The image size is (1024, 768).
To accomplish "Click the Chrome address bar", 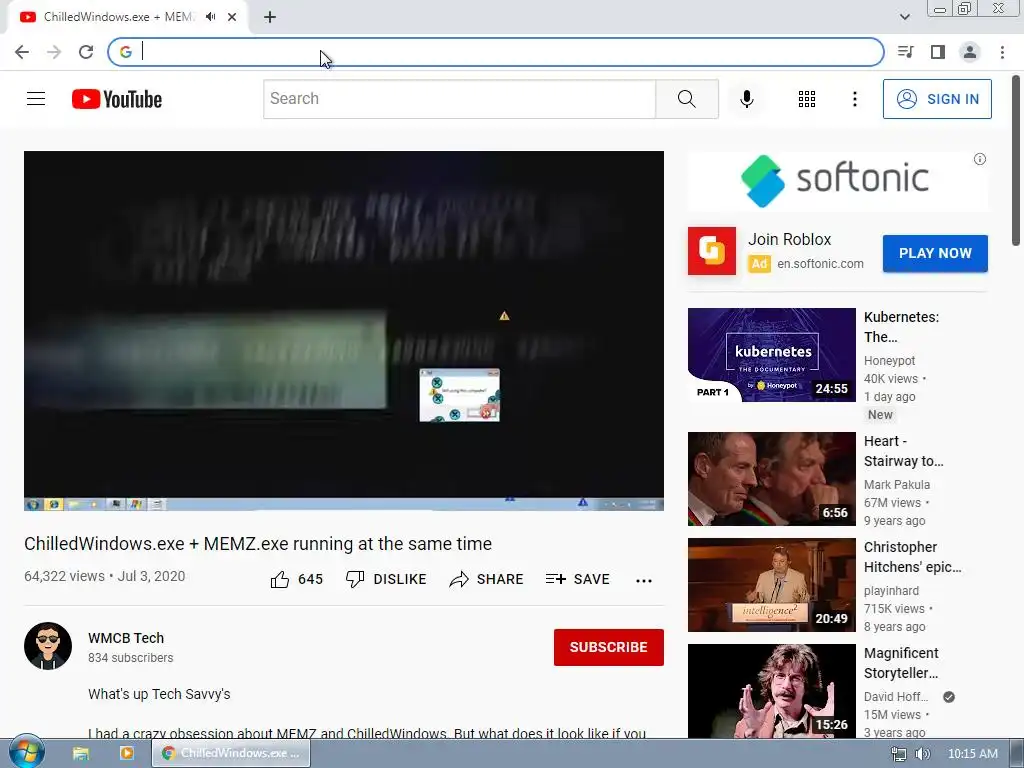I will [x=496, y=52].
